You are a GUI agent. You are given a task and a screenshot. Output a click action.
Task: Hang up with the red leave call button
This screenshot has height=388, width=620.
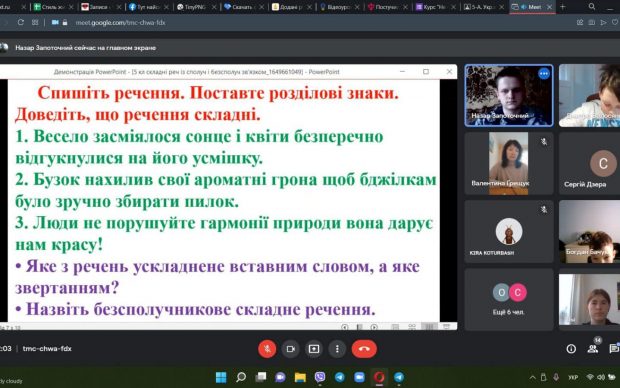click(364, 349)
